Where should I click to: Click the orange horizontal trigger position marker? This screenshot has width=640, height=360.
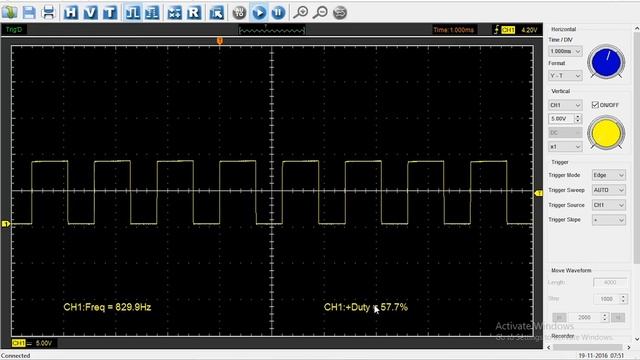pyautogui.click(x=220, y=41)
